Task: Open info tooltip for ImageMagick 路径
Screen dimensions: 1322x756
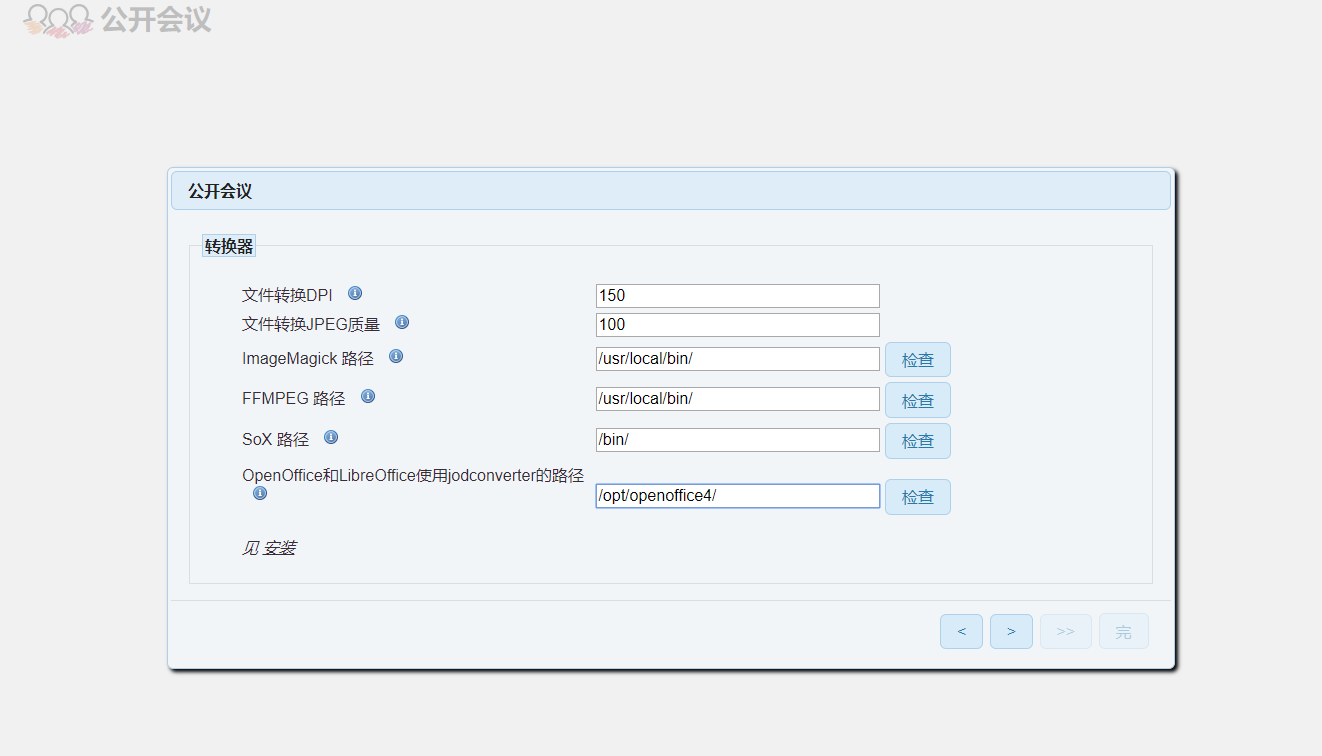Action: (x=396, y=357)
